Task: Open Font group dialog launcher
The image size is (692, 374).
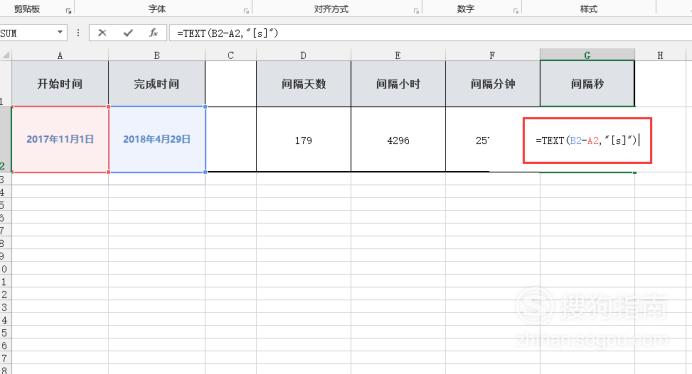Action: pos(246,11)
